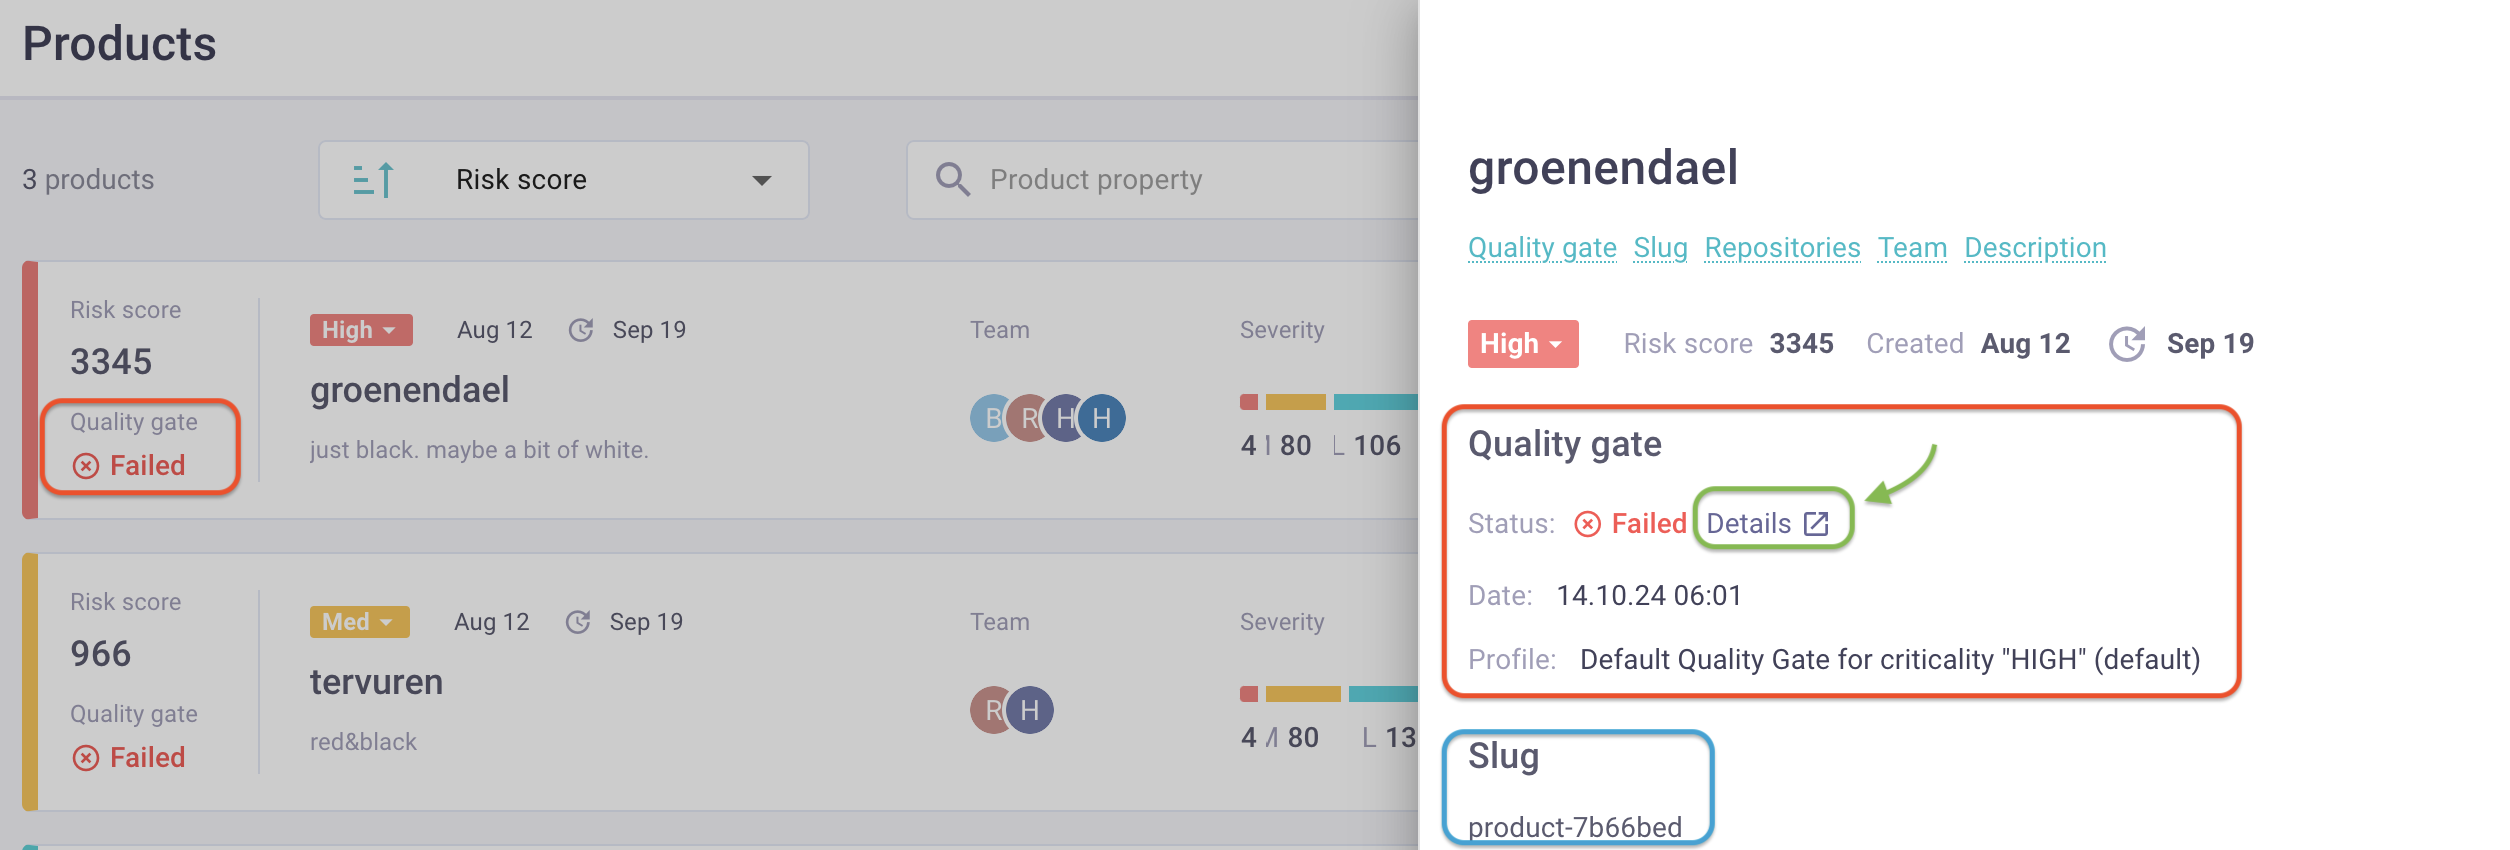This screenshot has height=850, width=2510.
Task: Click the R avatar in tervuren team
Action: pyautogui.click(x=991, y=710)
